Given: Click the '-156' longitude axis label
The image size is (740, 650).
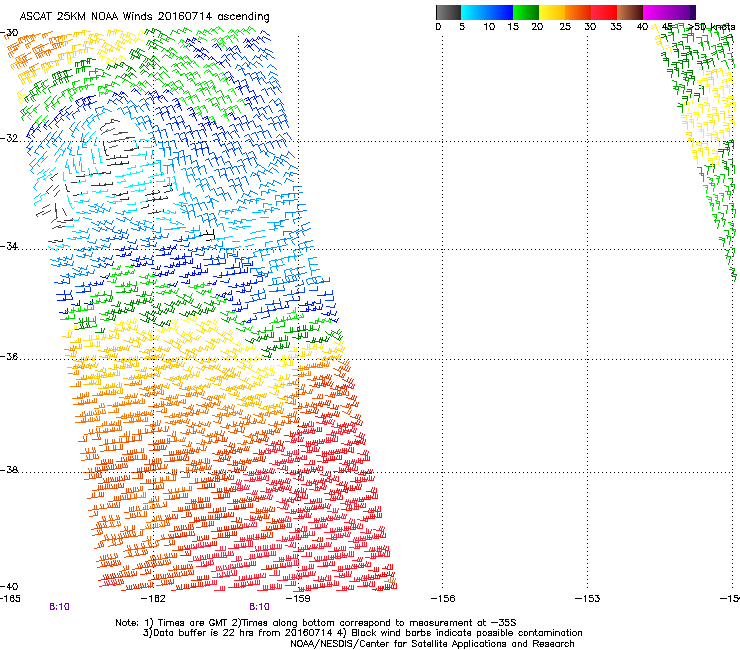Looking at the screenshot, I should pos(443,599).
